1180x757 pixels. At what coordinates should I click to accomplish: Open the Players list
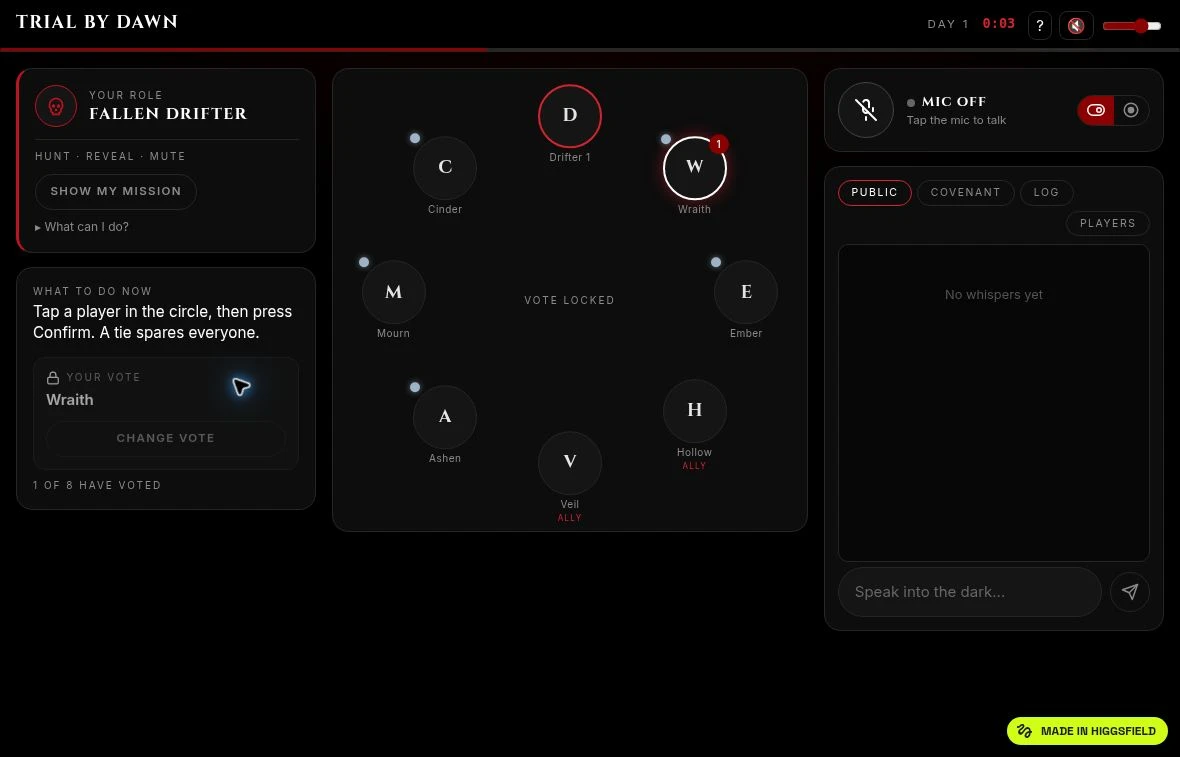[1108, 223]
